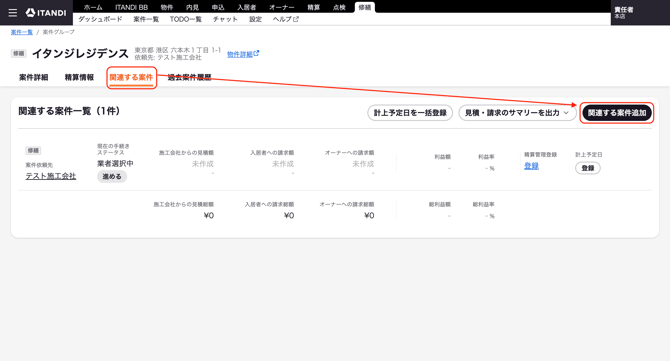
Task: Select the 修繕 top navigation tab
Action: click(x=365, y=7)
